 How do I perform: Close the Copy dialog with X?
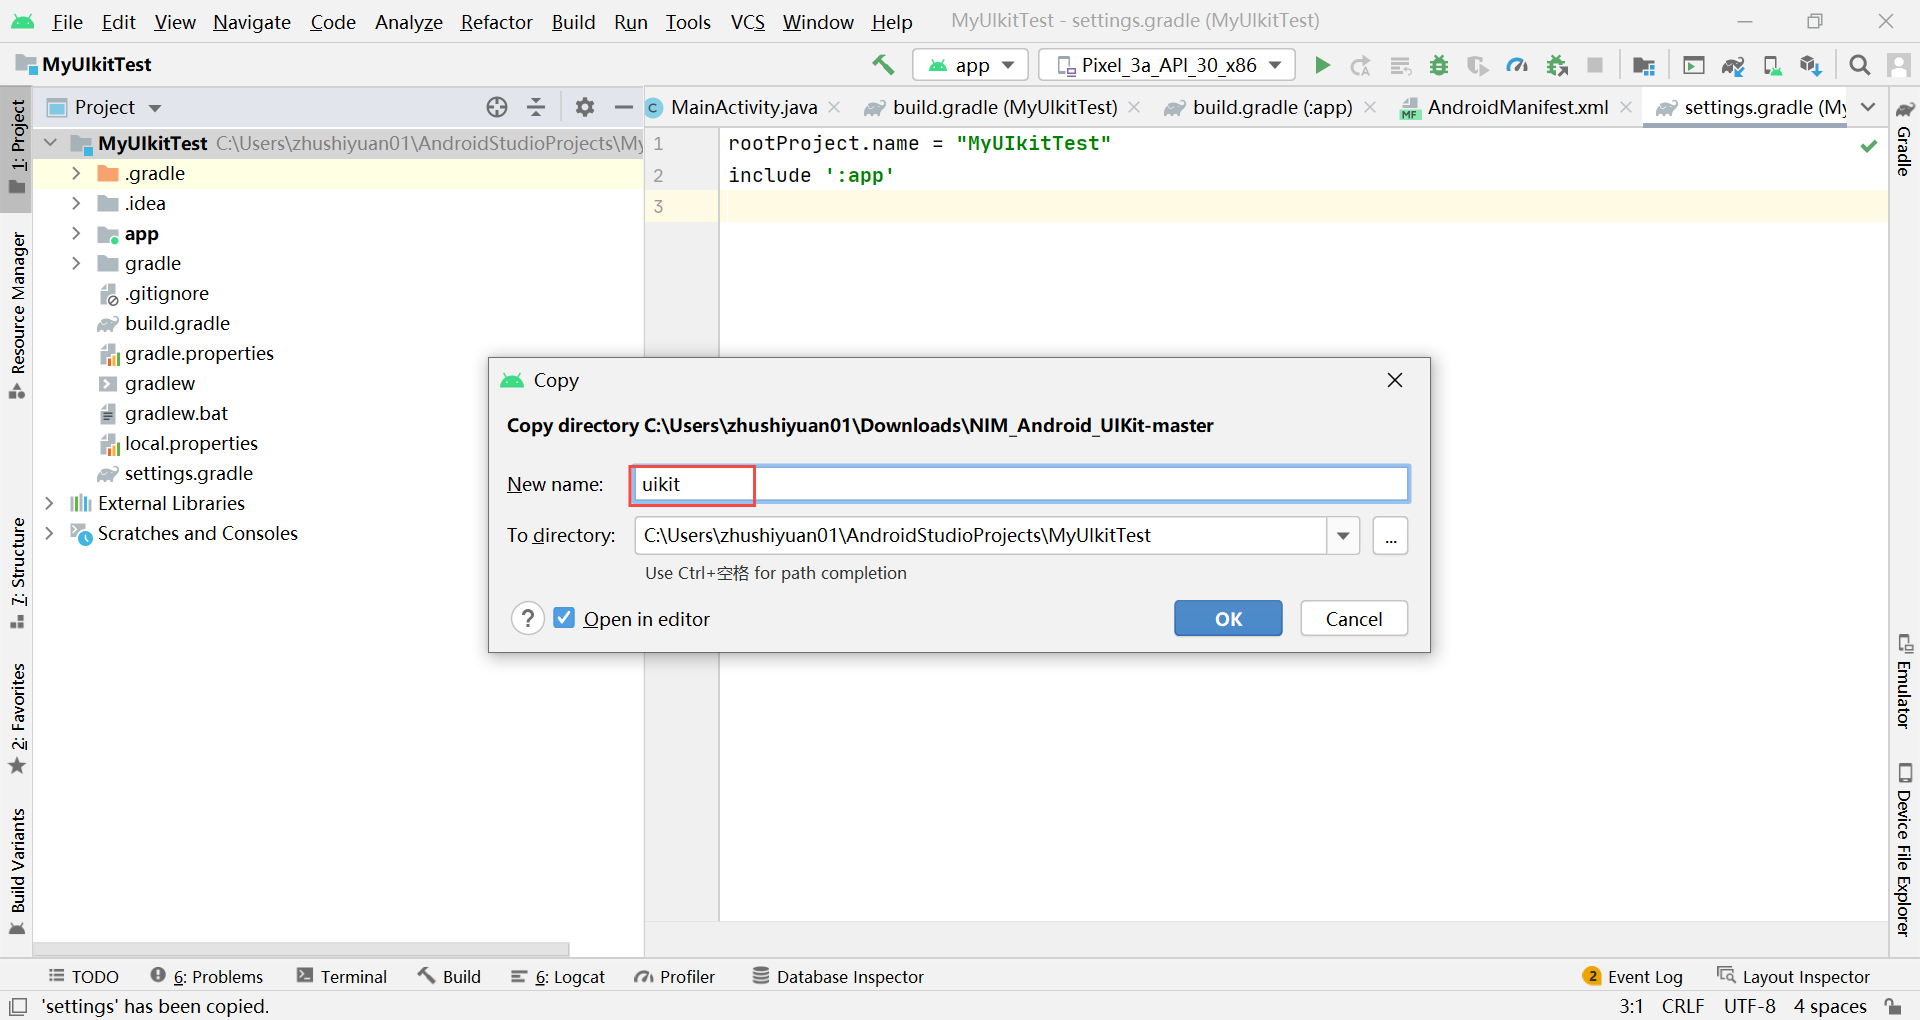tap(1395, 380)
